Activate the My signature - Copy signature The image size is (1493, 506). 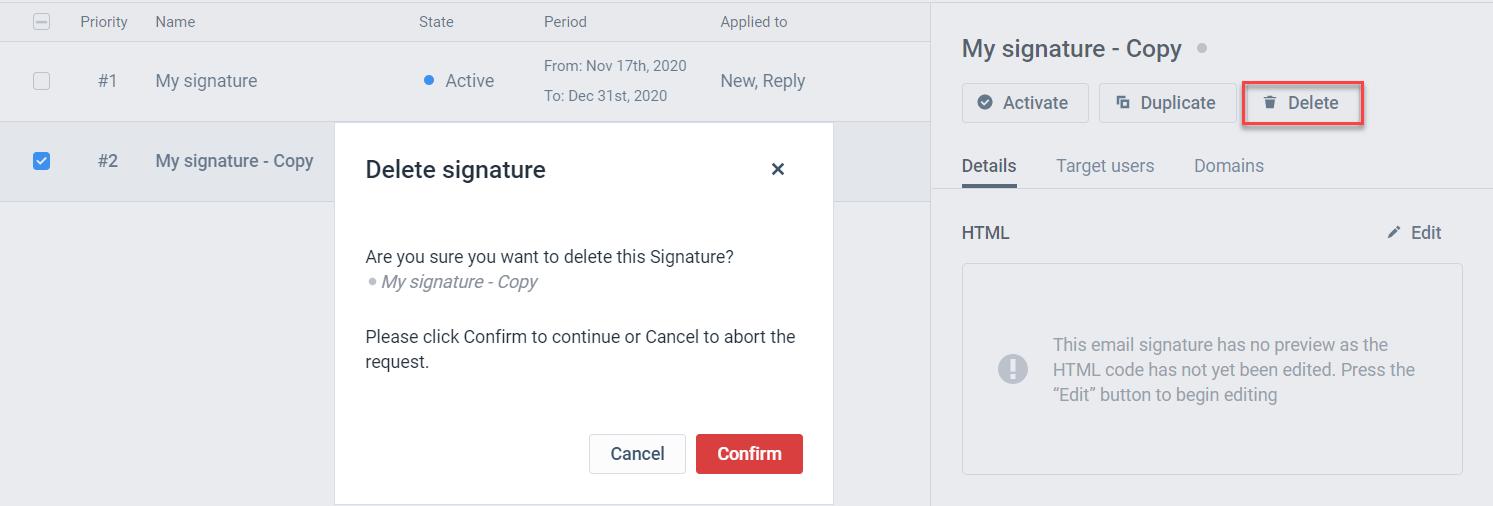1025,103
